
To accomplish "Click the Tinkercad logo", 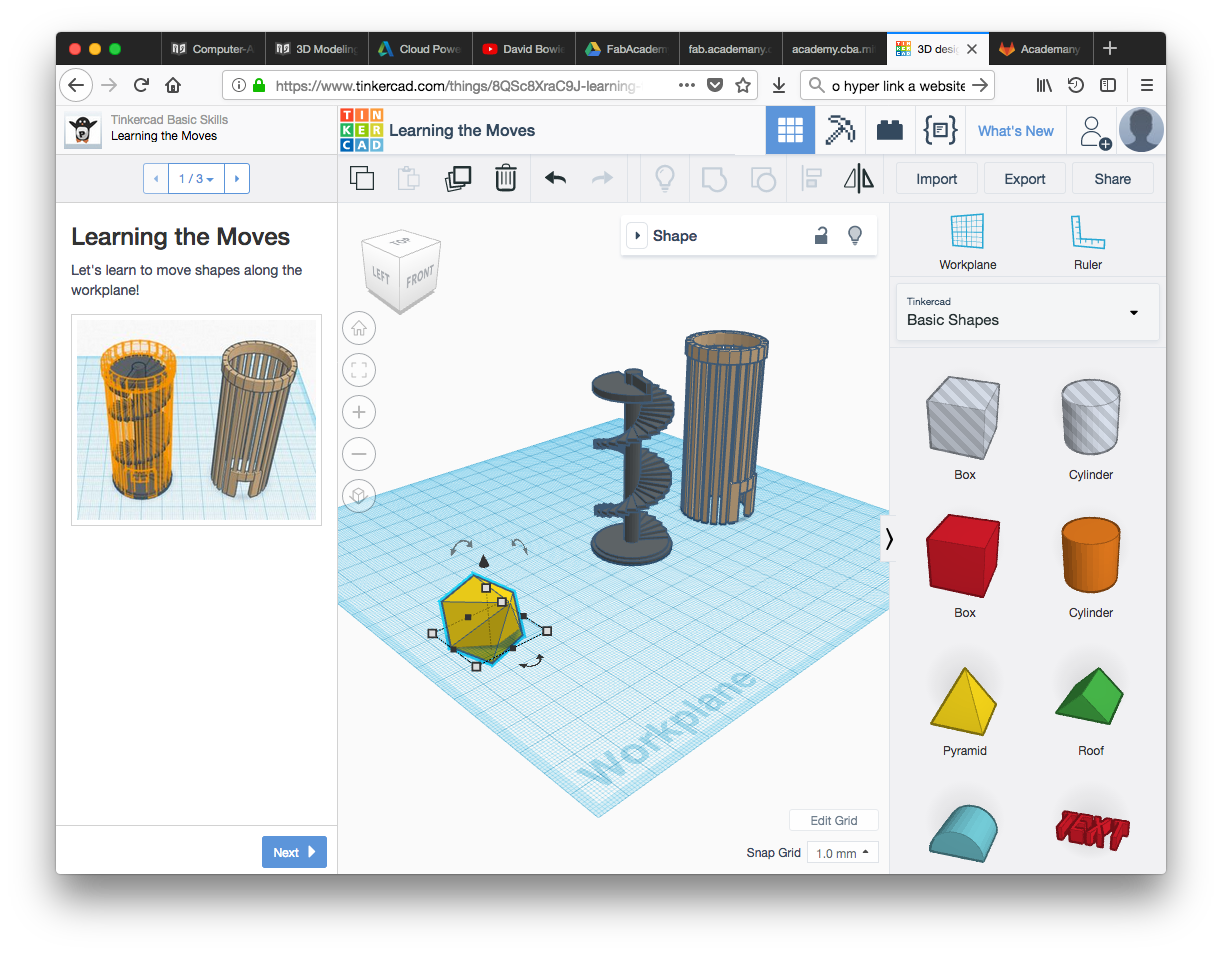I will [x=361, y=130].
